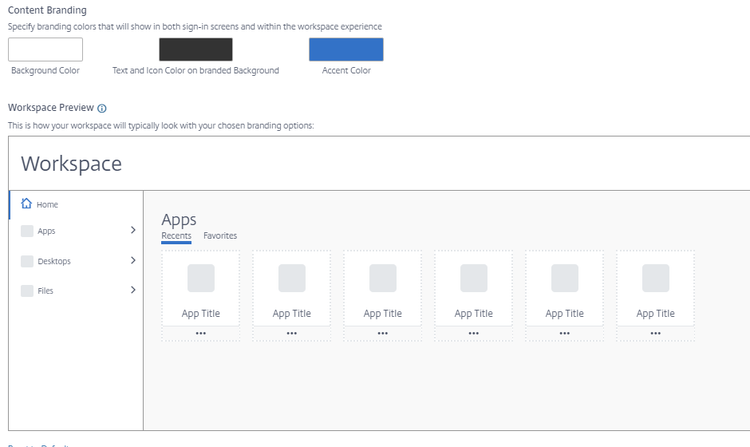Open the Background Color swatch
Viewport: 750px width, 447px height.
pos(45,49)
